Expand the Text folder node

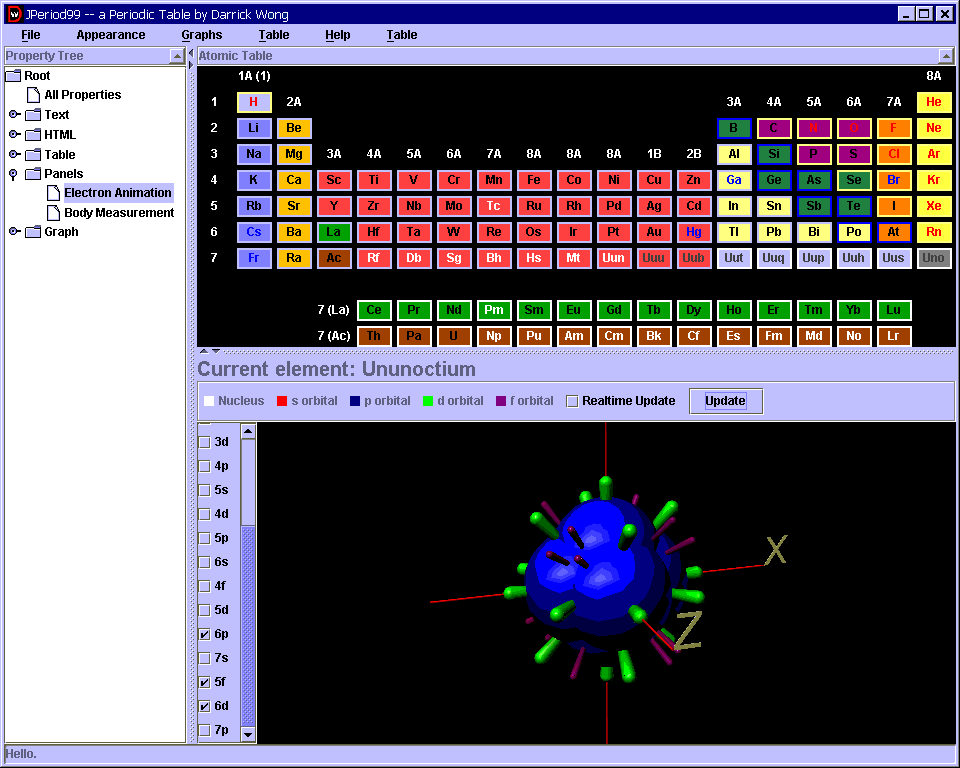pos(14,115)
